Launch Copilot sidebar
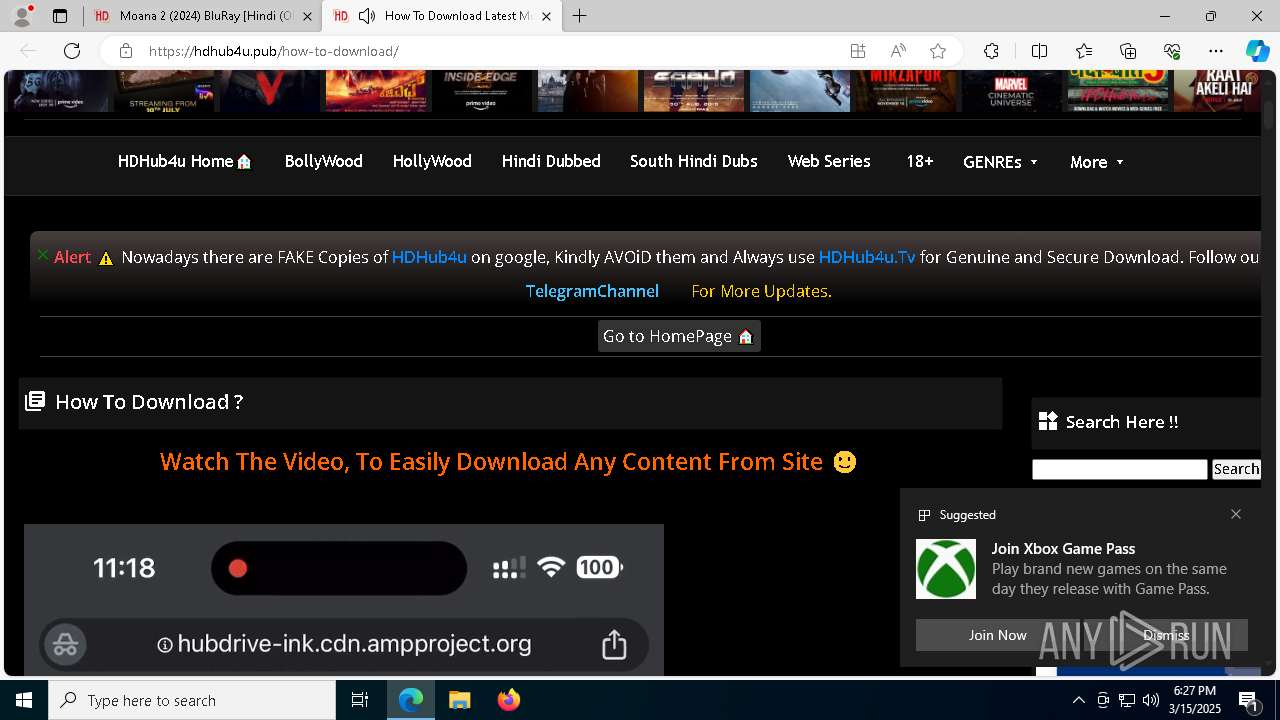 point(1257,51)
